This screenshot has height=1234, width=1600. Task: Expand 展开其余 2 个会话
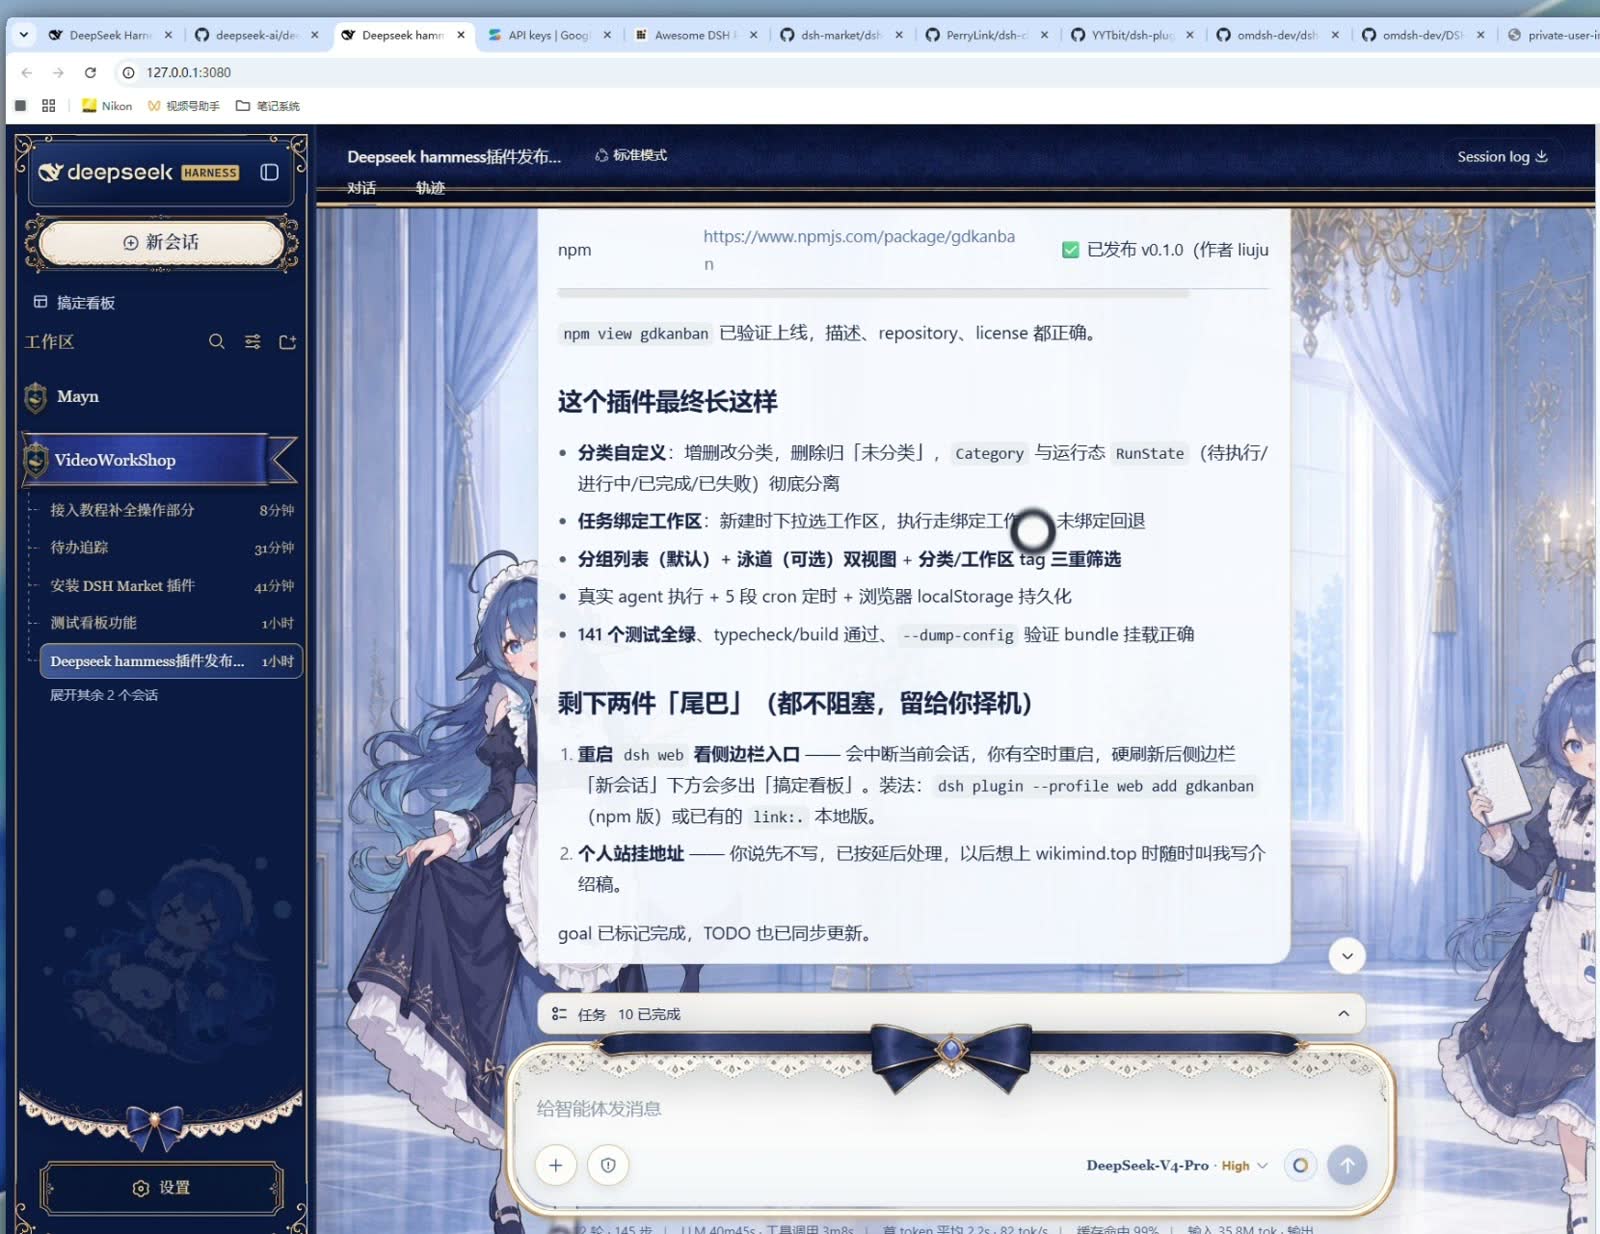coord(104,695)
